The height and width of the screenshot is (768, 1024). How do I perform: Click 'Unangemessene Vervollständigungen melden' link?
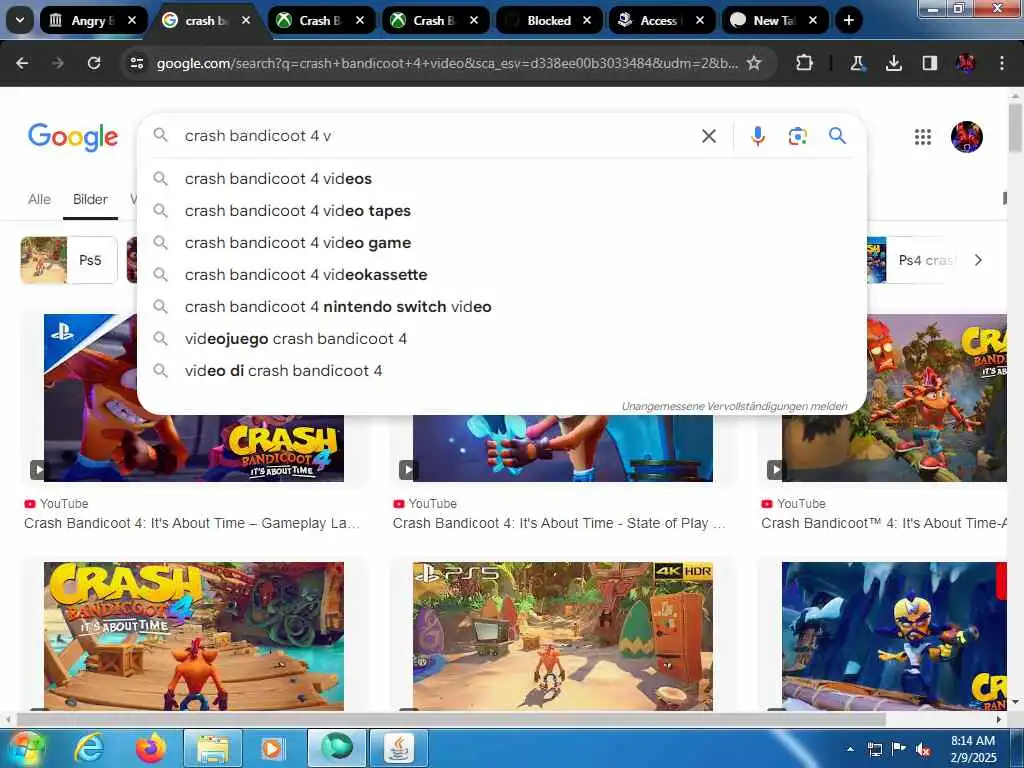pos(734,406)
